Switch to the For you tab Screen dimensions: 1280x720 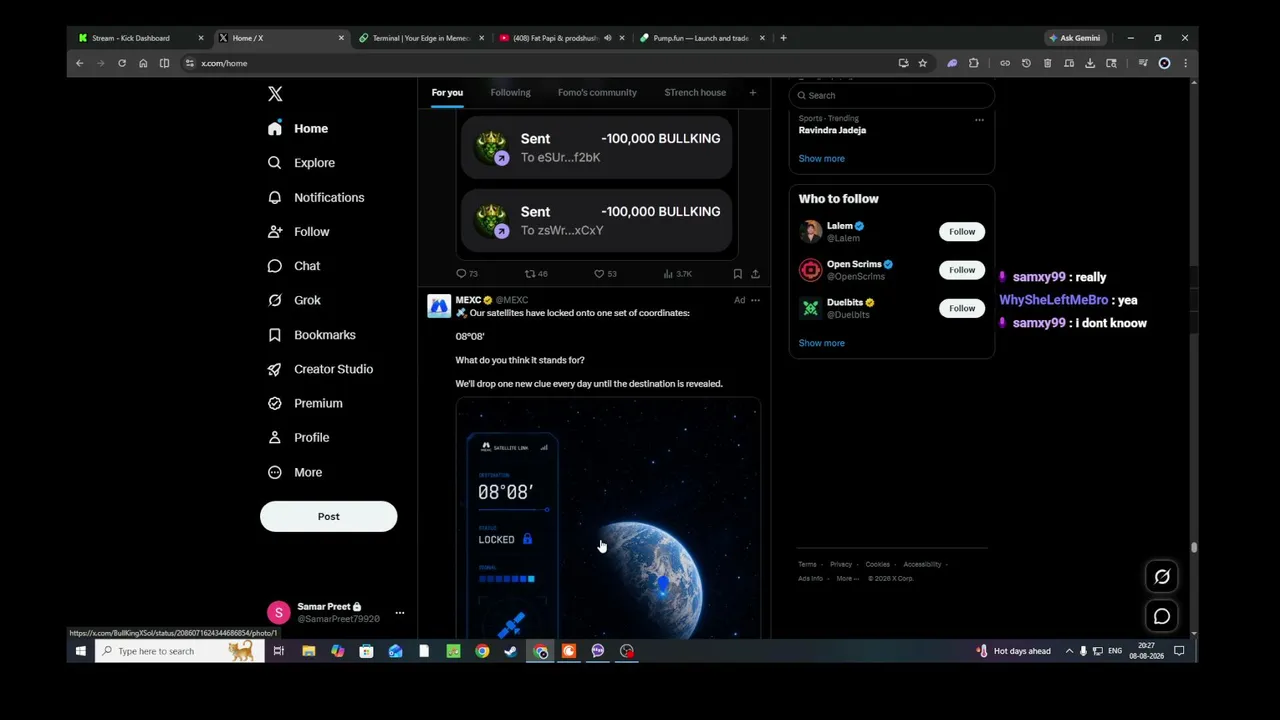[x=447, y=93]
